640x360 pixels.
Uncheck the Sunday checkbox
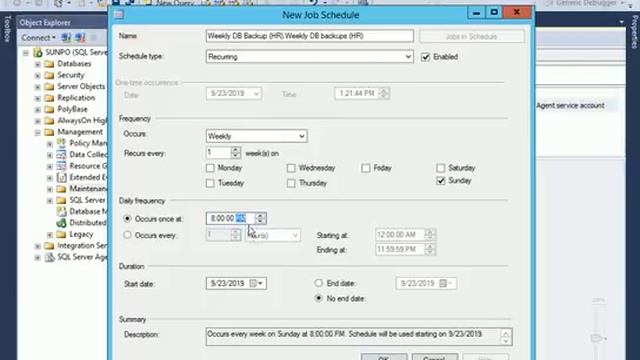click(440, 180)
